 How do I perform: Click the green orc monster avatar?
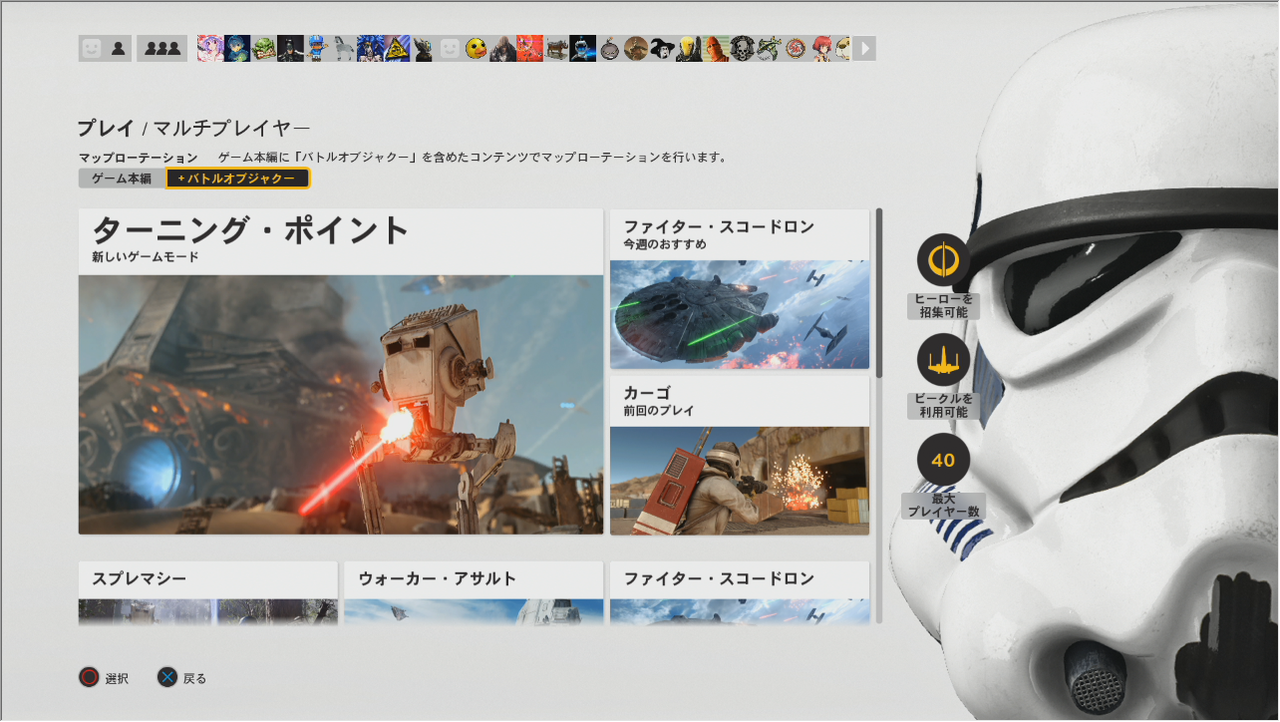point(264,48)
